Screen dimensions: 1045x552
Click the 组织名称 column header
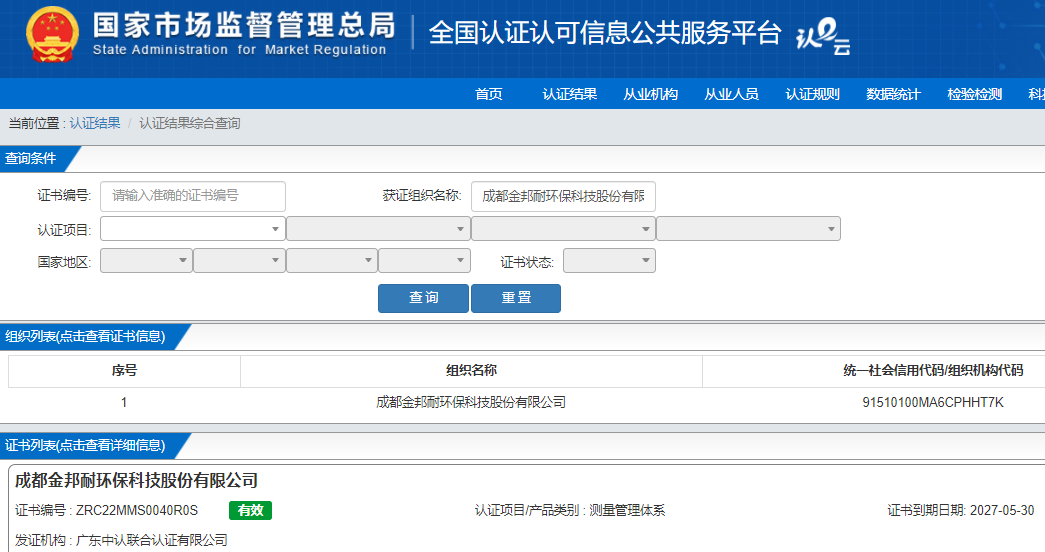click(x=471, y=371)
